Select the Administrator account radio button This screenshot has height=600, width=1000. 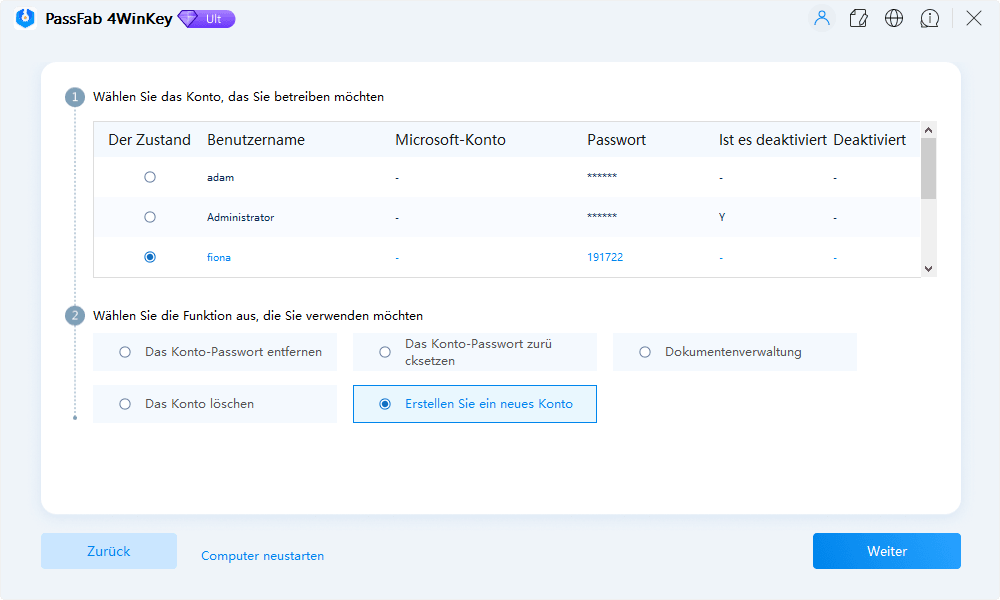click(x=150, y=217)
